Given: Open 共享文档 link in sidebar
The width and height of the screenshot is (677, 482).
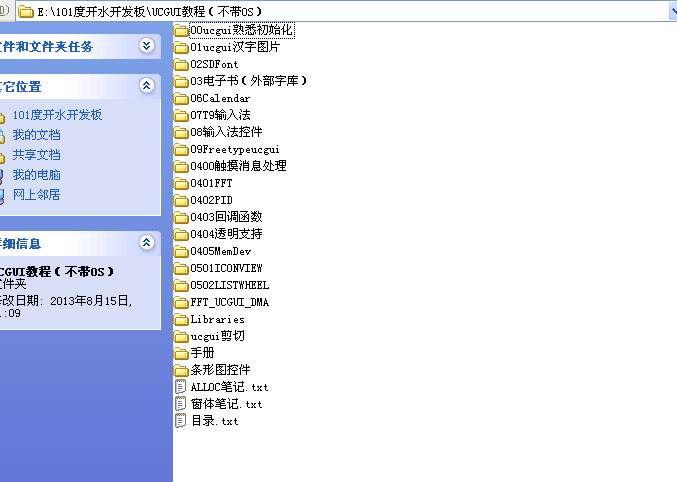Looking at the screenshot, I should pyautogui.click(x=36, y=155).
